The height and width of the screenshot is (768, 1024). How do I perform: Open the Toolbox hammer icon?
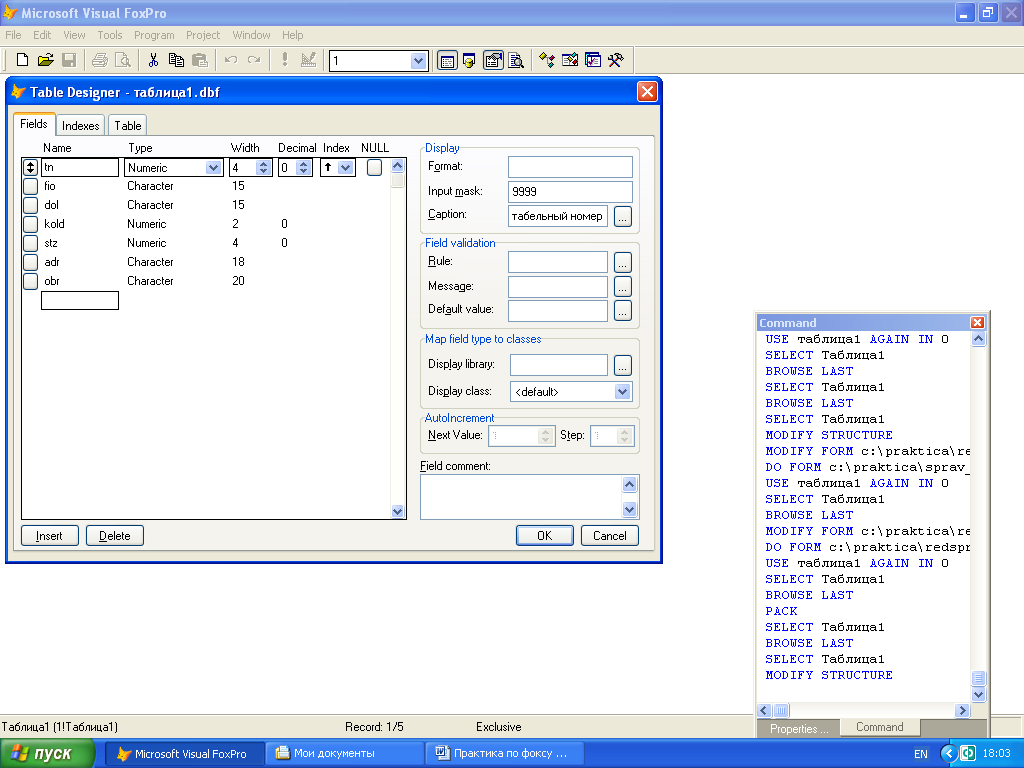[x=615, y=61]
